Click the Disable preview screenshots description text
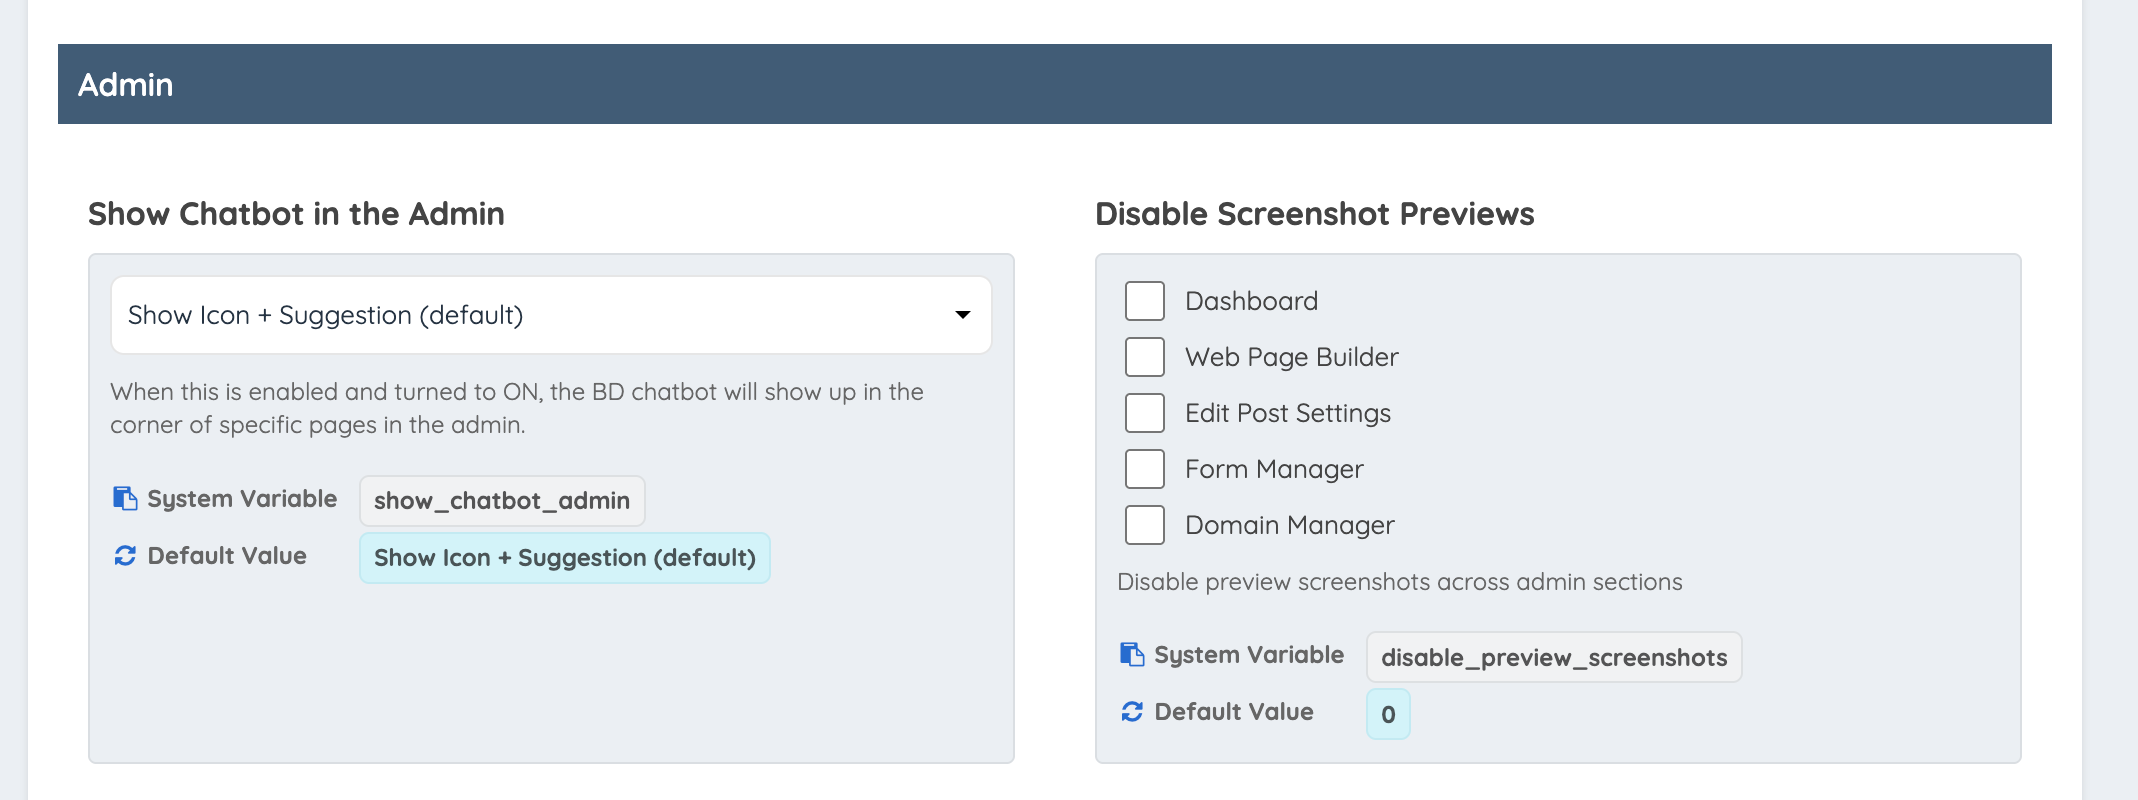2138x800 pixels. point(1400,581)
